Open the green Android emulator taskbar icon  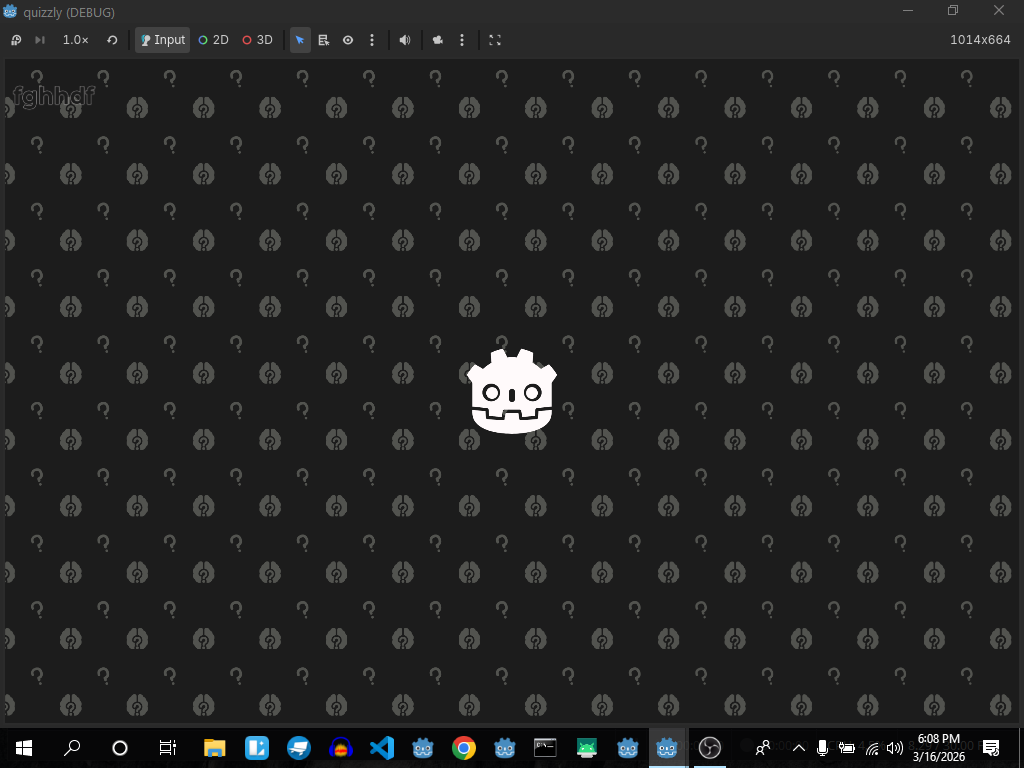(586, 748)
